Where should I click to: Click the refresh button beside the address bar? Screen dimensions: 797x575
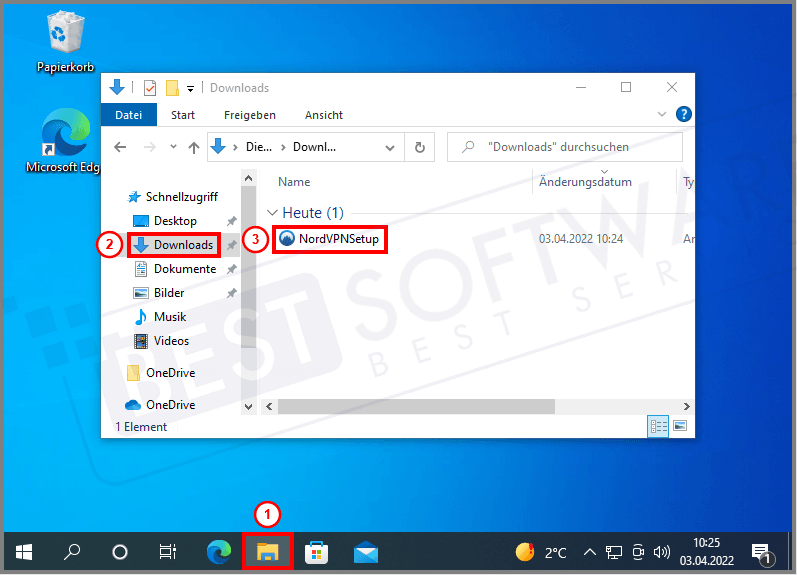[421, 147]
